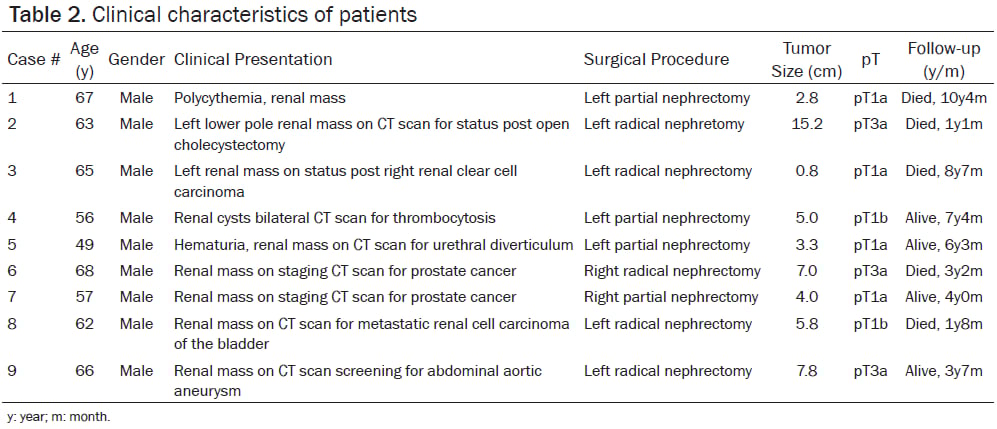Select the tumor size value 15.2
The height and width of the screenshot is (429, 997).
[806, 124]
